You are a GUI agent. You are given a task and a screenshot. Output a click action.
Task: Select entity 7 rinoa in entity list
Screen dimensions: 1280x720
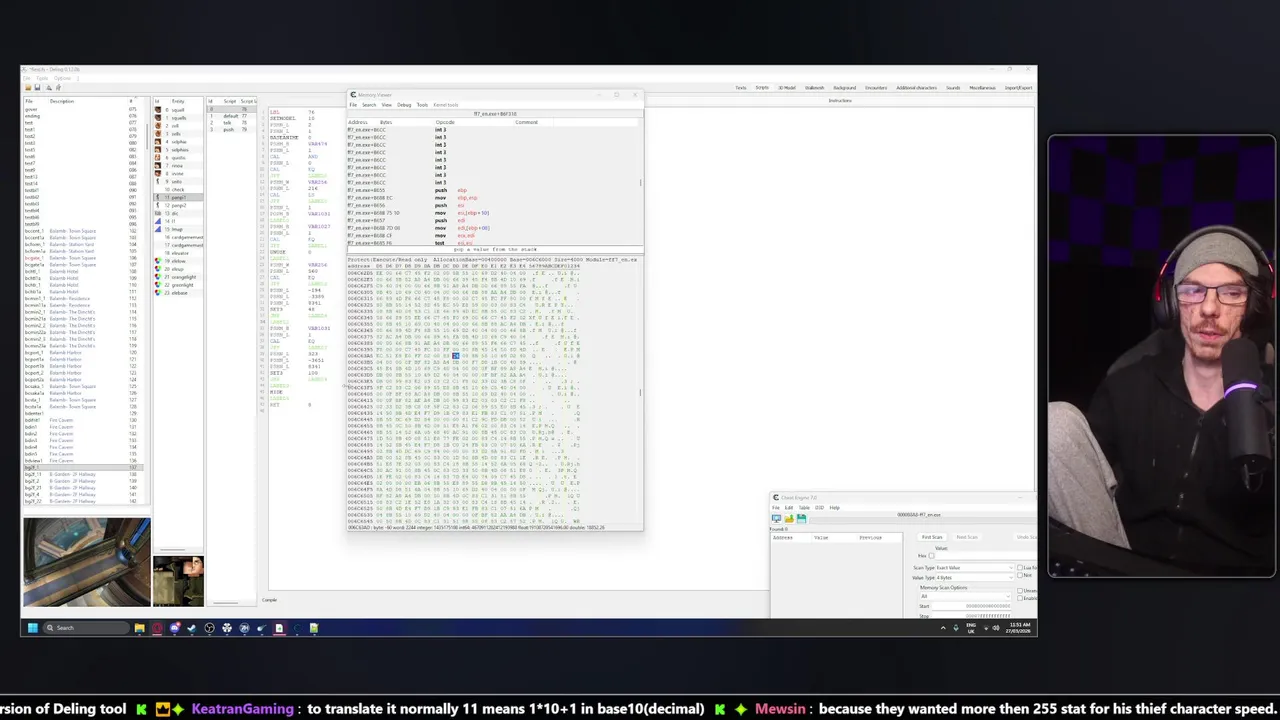tap(179, 166)
